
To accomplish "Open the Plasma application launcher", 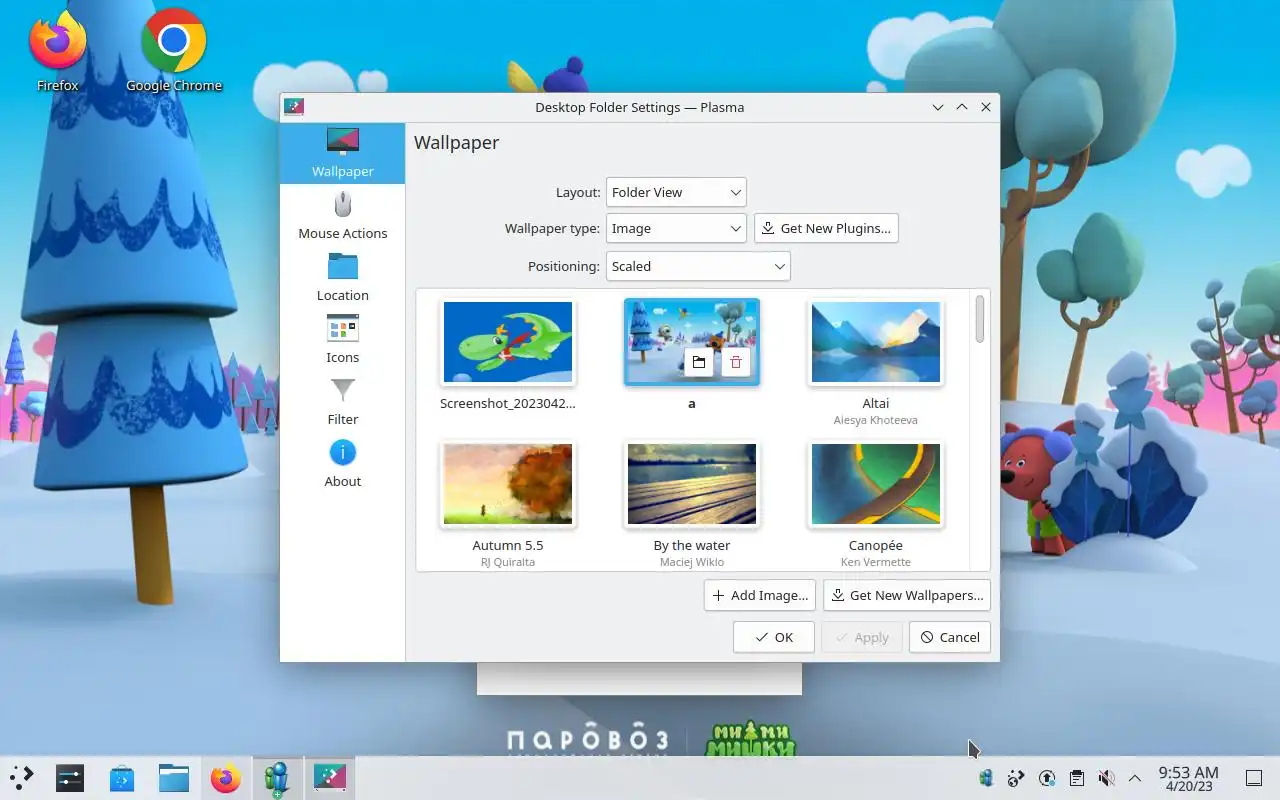I will click(21, 777).
